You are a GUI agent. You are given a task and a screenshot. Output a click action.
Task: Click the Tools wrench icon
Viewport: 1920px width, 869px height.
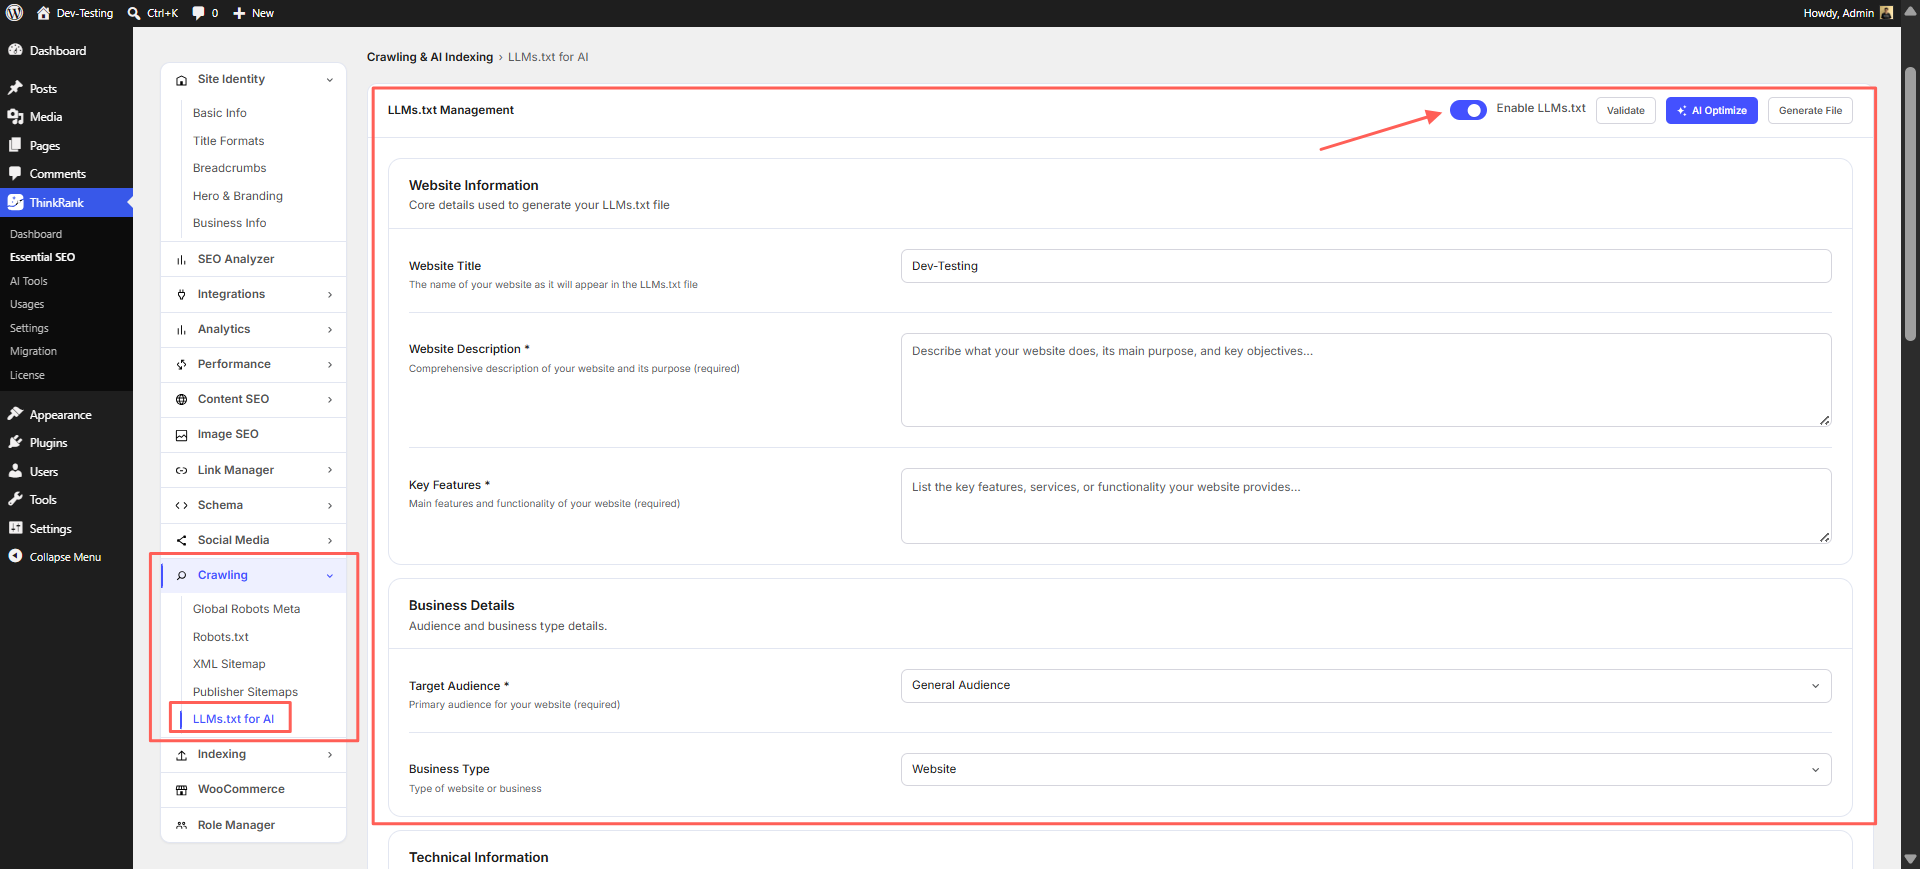click(15, 499)
